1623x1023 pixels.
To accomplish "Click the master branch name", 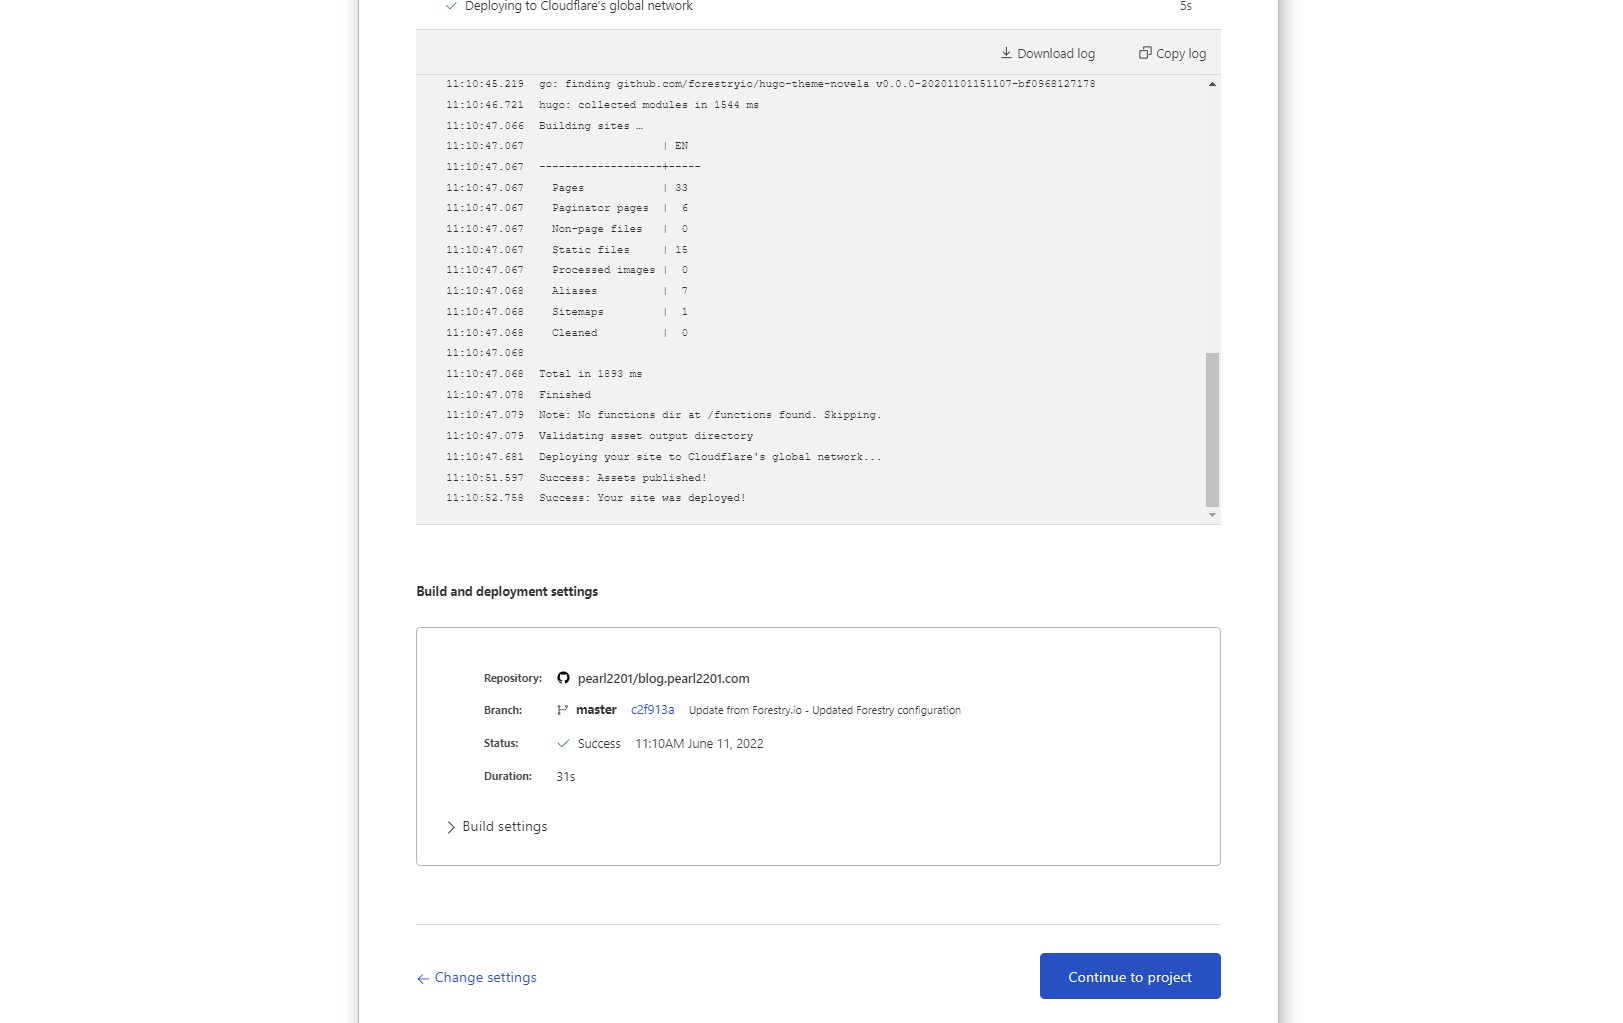I will coord(596,710).
